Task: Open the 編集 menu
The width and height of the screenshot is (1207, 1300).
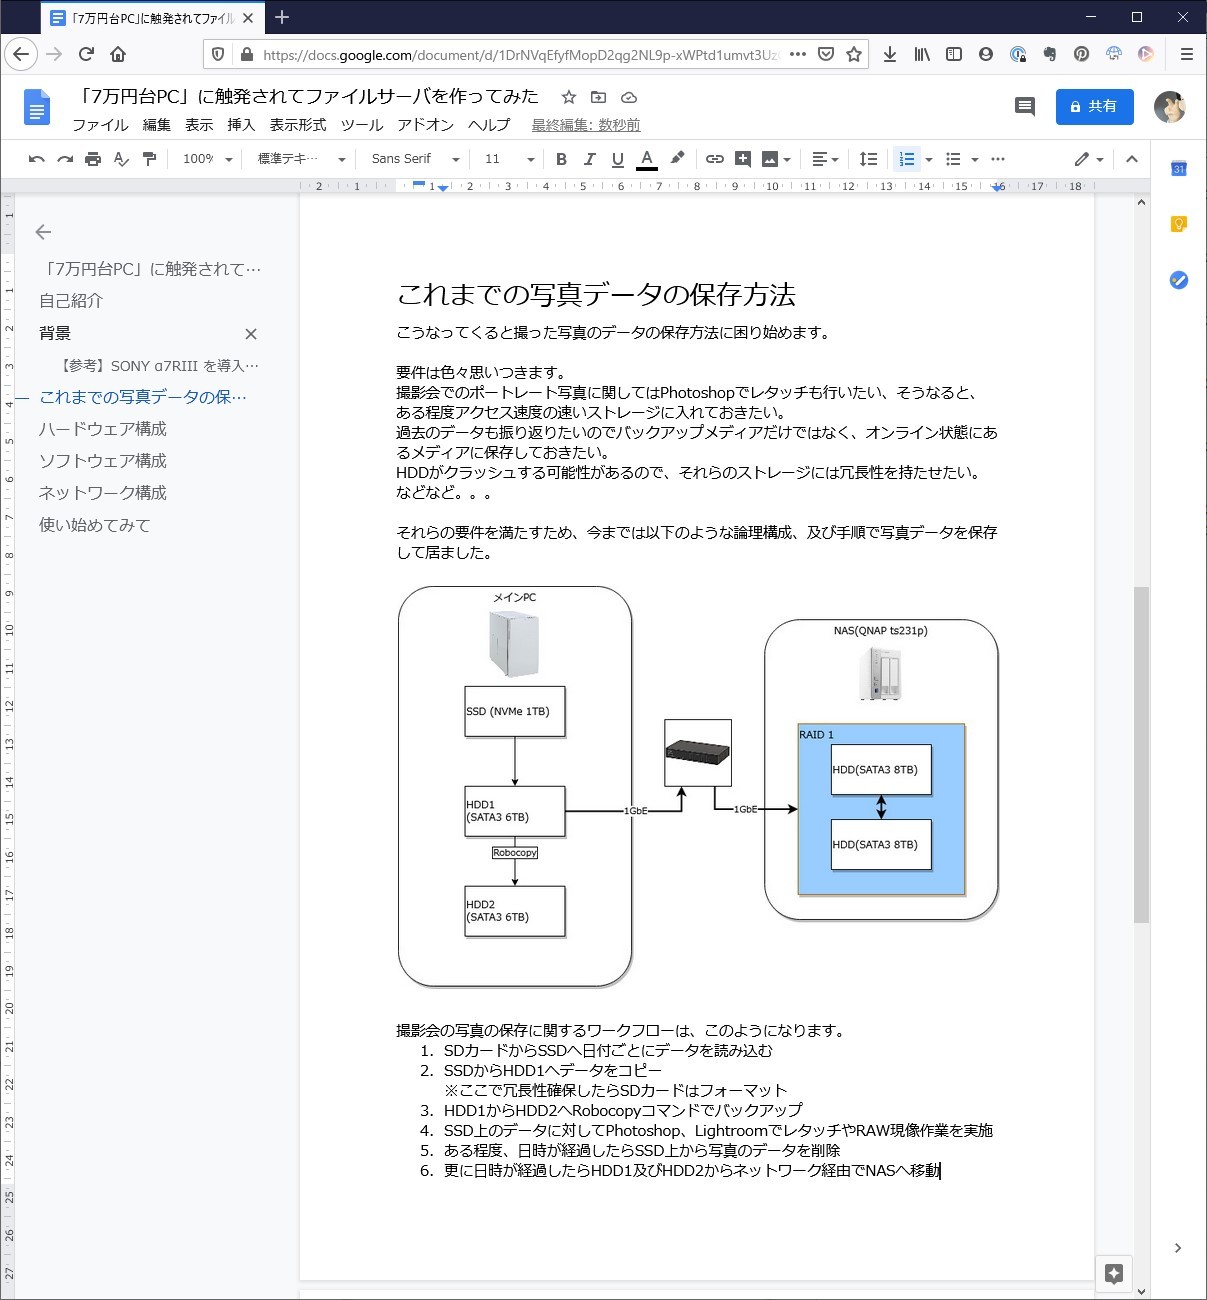Action: [157, 125]
